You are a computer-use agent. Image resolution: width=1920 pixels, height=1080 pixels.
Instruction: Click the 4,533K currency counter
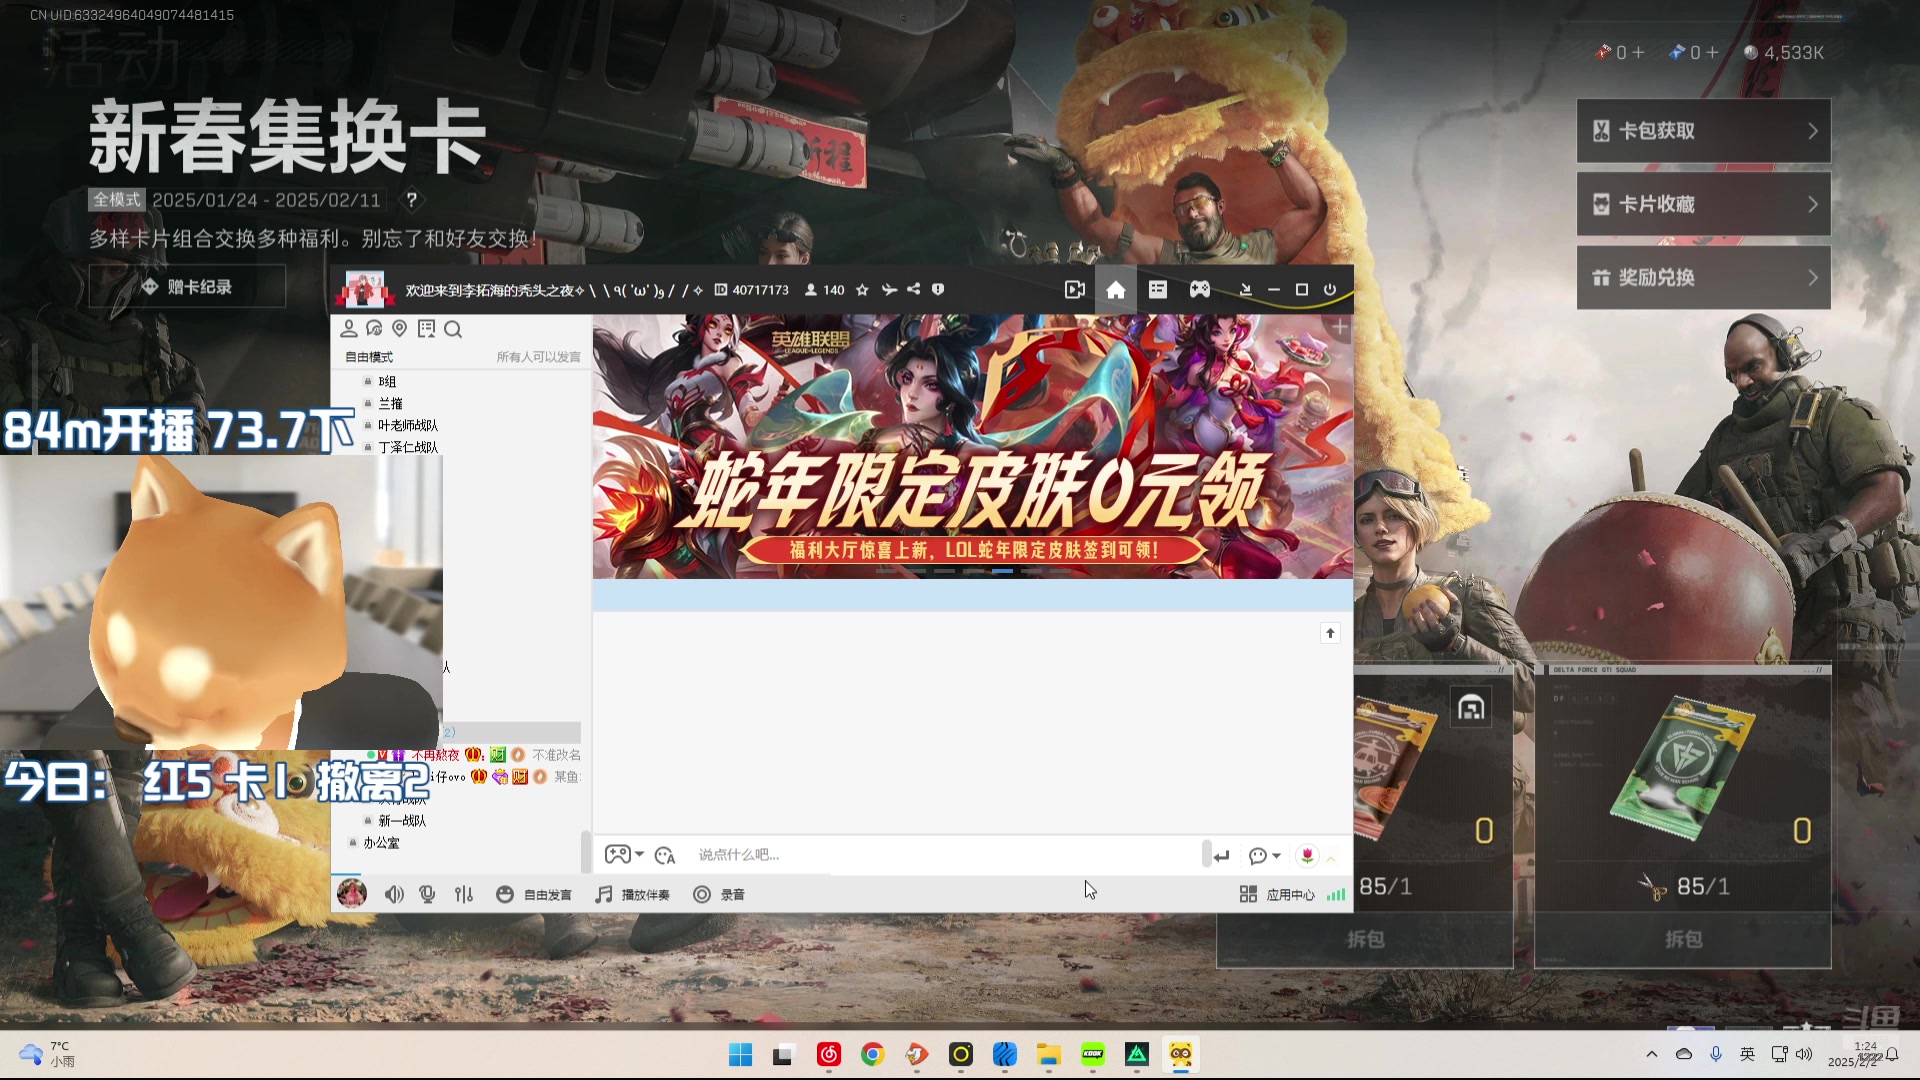[x=1784, y=53]
